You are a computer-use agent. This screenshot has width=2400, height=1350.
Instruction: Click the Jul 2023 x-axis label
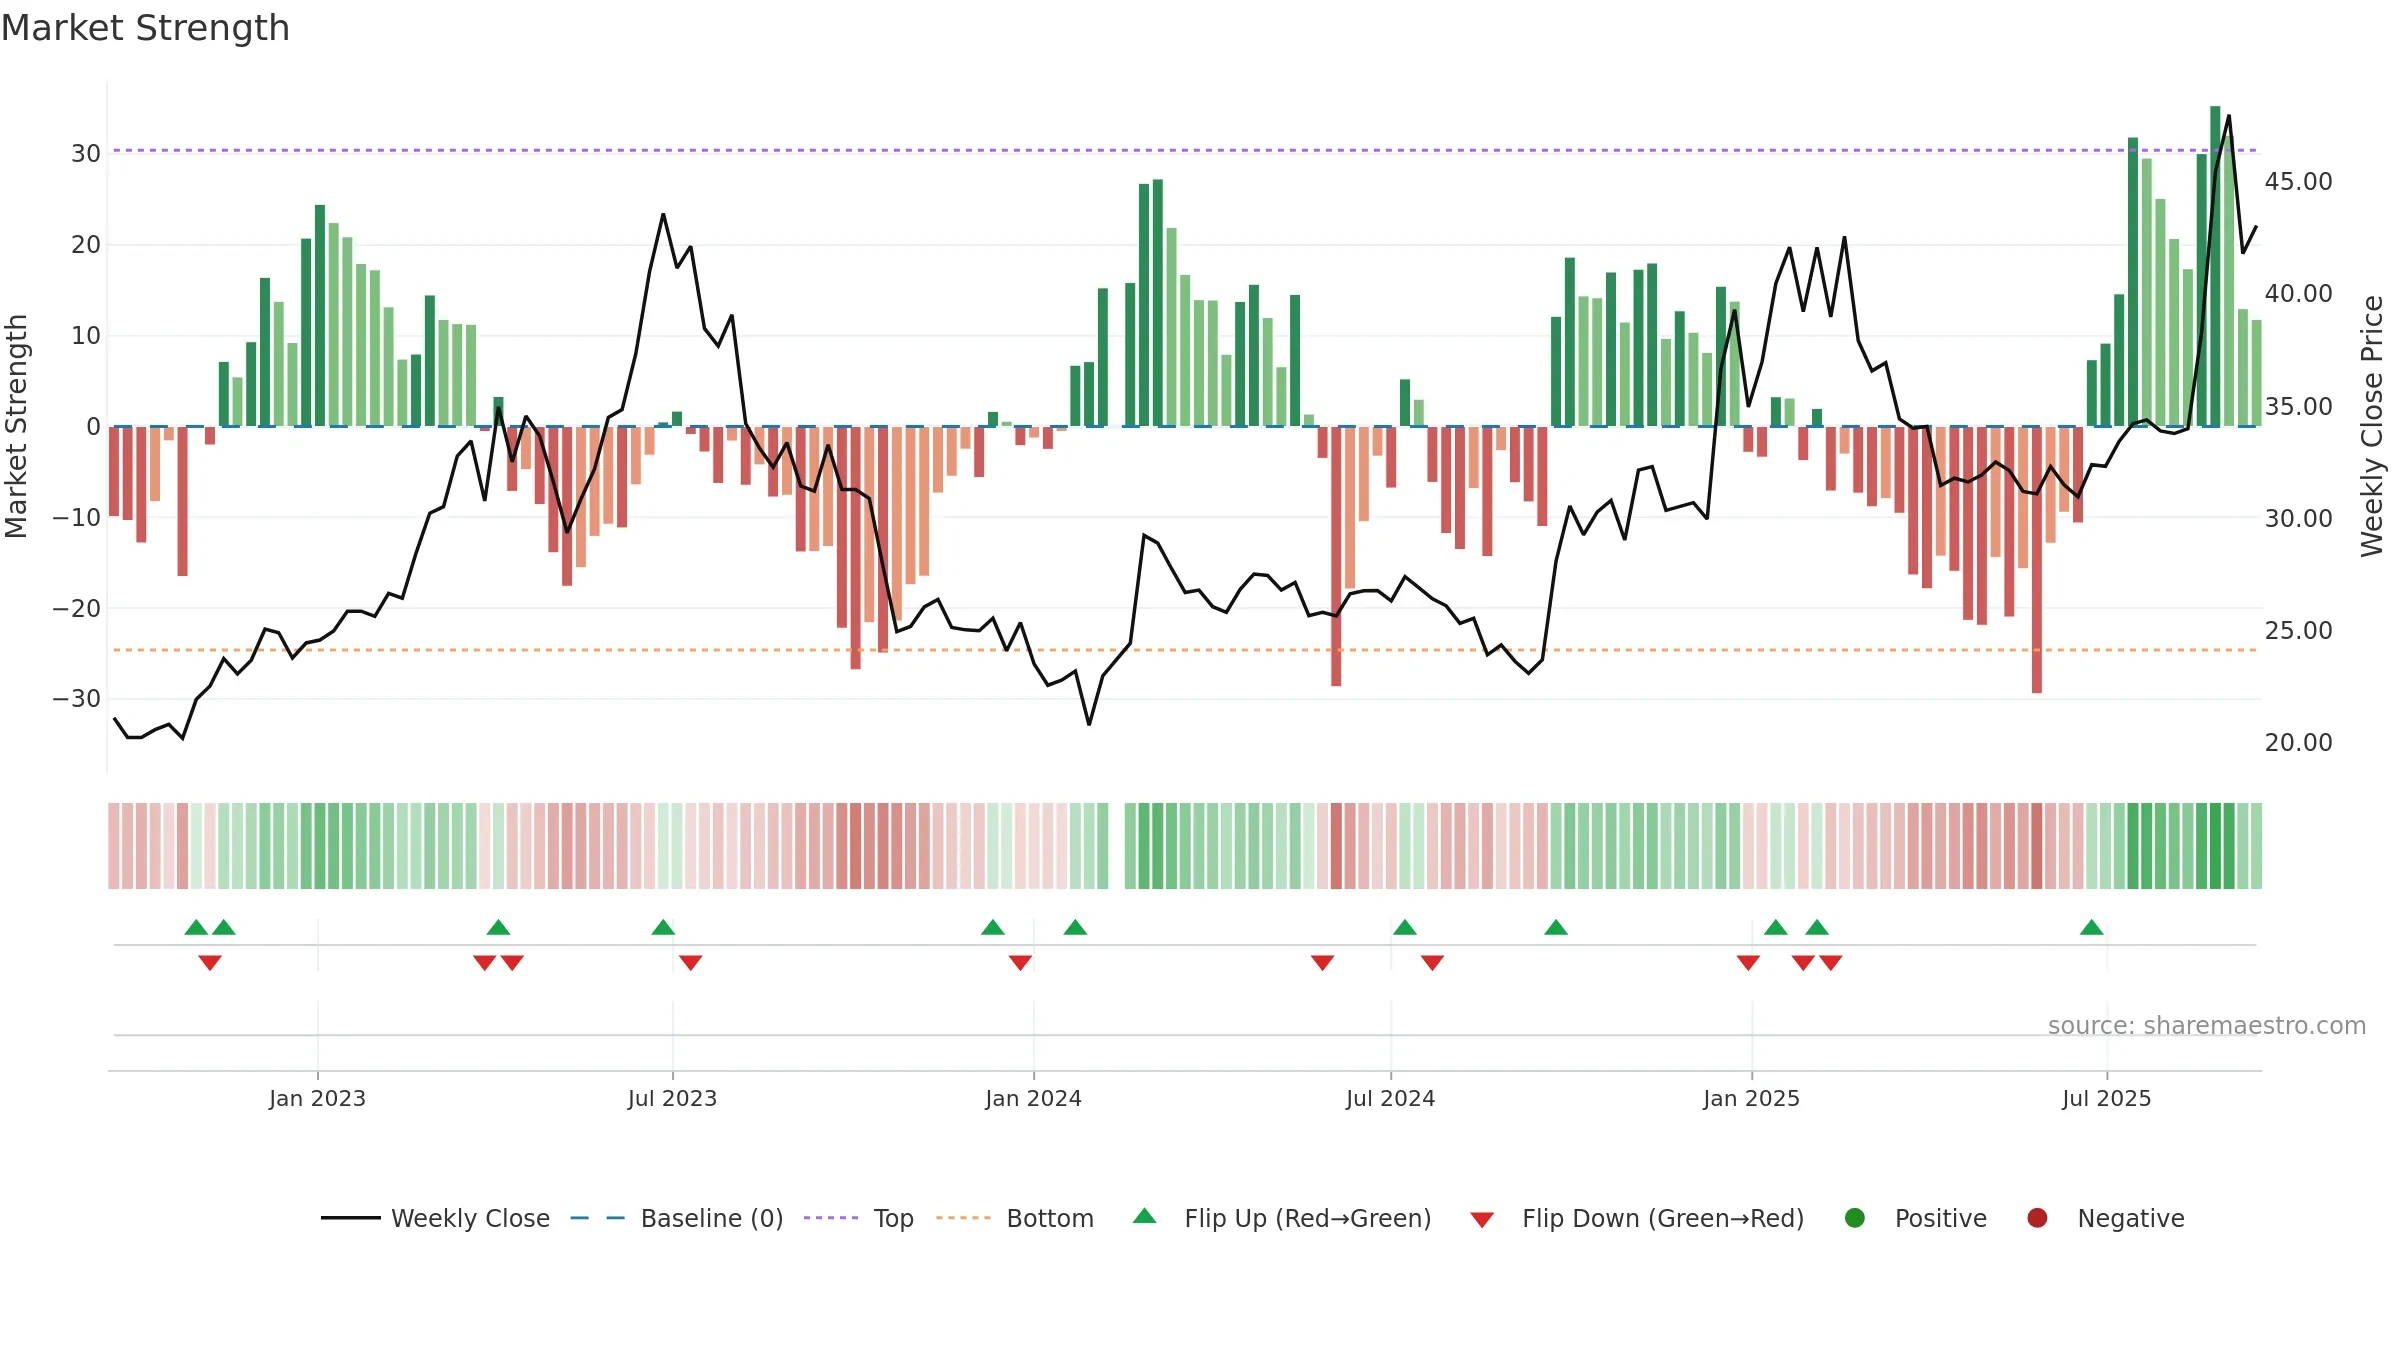click(672, 1098)
